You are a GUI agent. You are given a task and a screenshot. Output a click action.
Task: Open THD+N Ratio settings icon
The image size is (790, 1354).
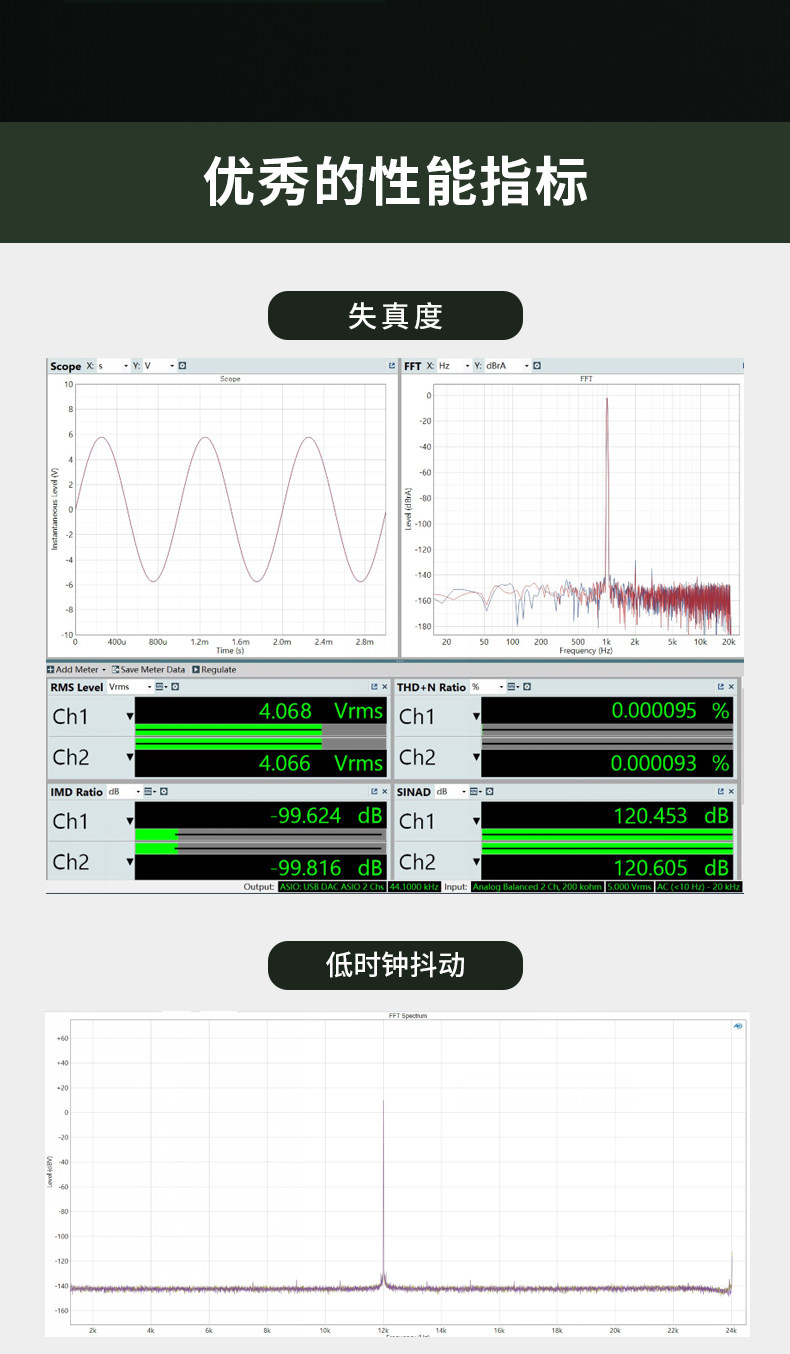[527, 687]
